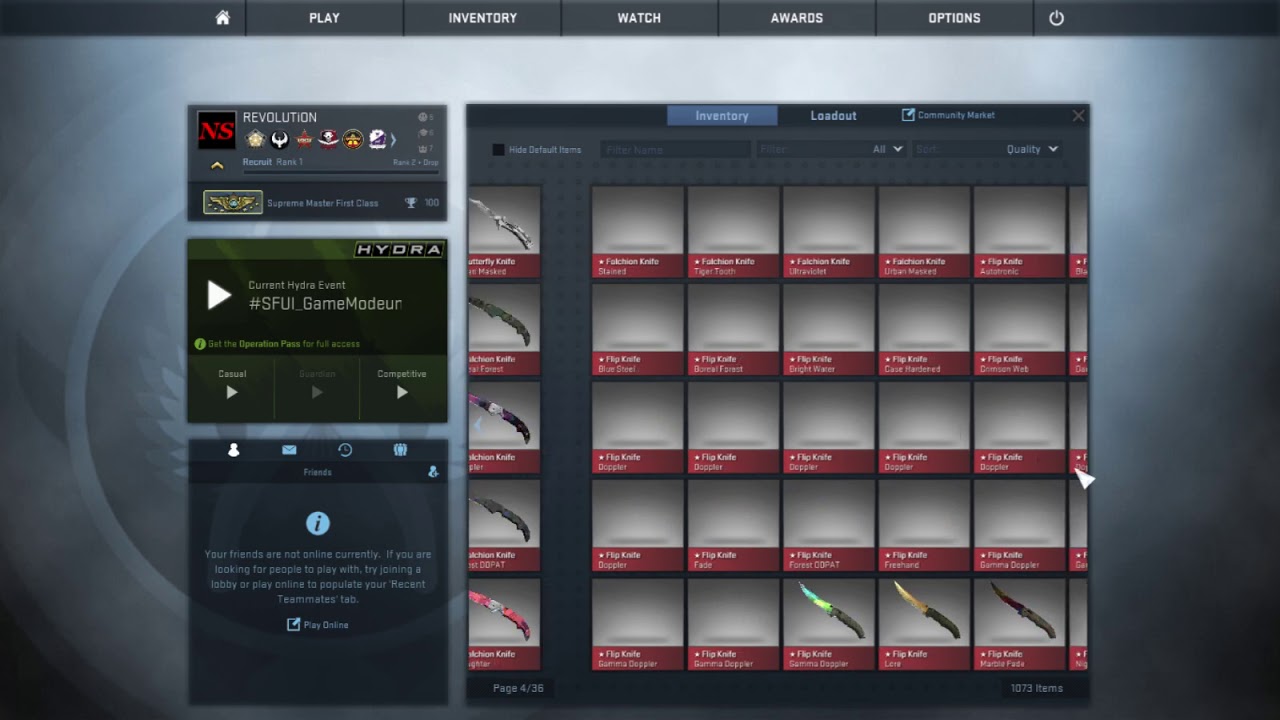
Task: Select Falchion Knife Stained item
Action: click(637, 231)
